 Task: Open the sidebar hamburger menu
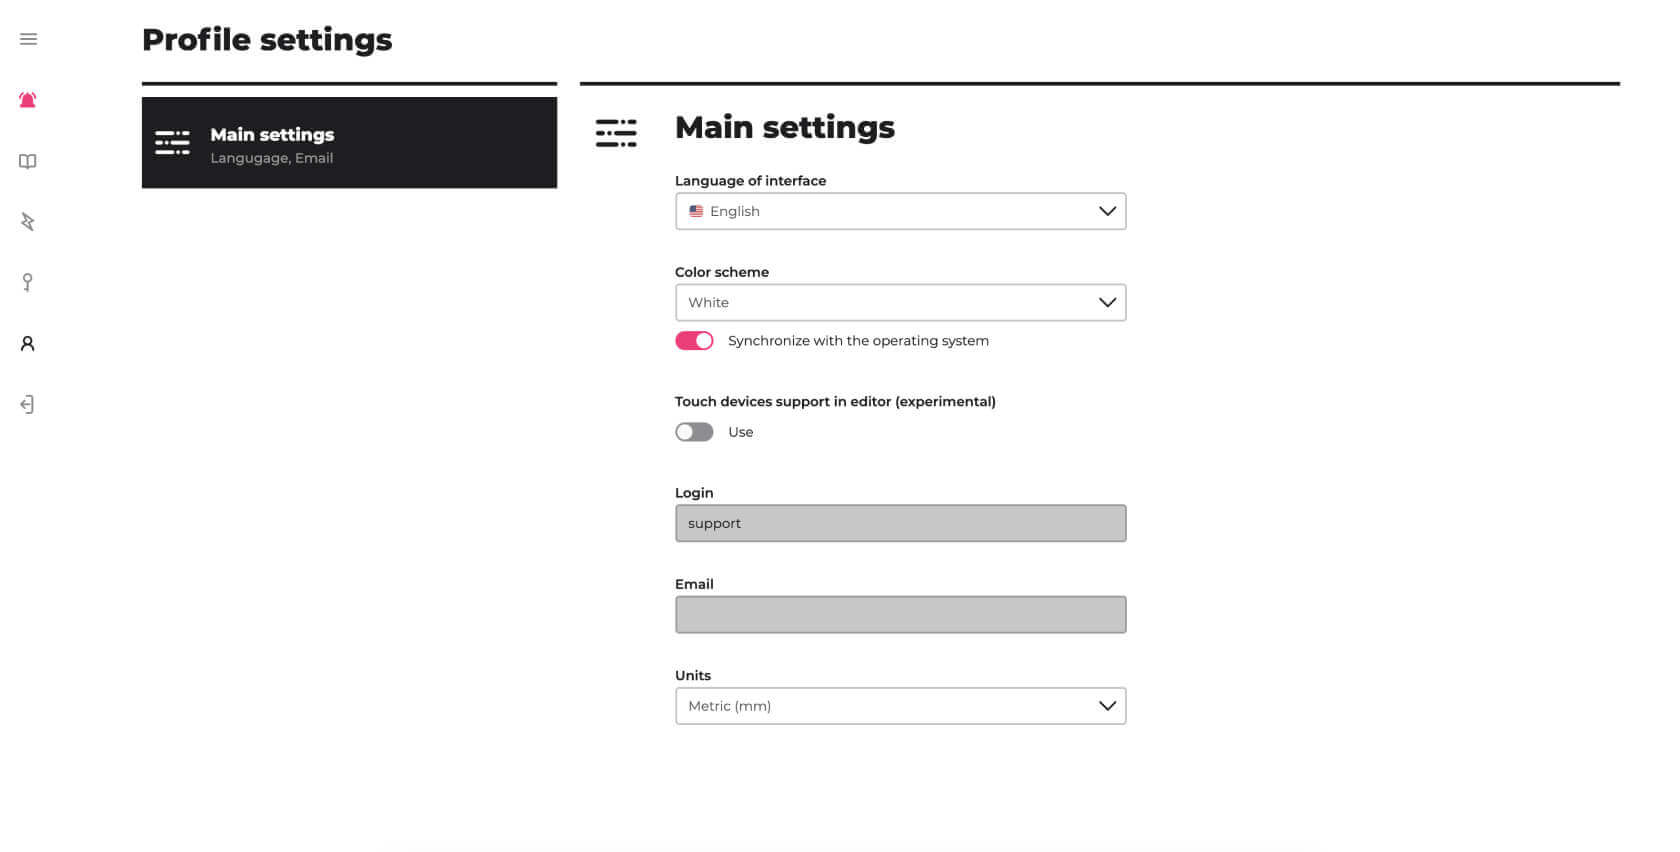tap(28, 39)
